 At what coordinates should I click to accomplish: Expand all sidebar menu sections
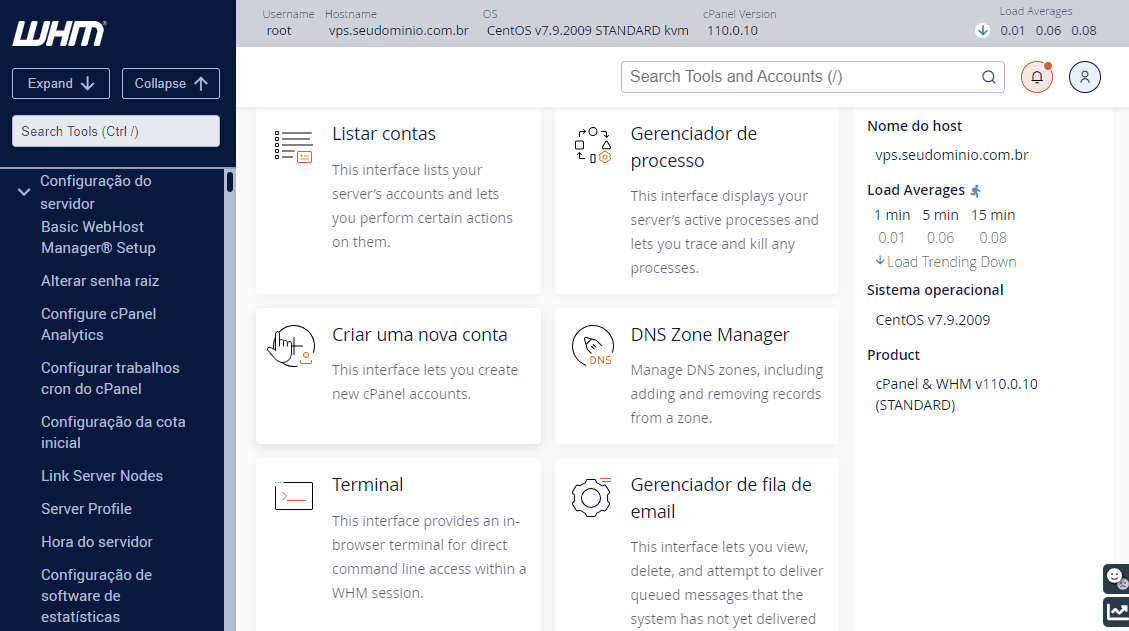[x=60, y=84]
